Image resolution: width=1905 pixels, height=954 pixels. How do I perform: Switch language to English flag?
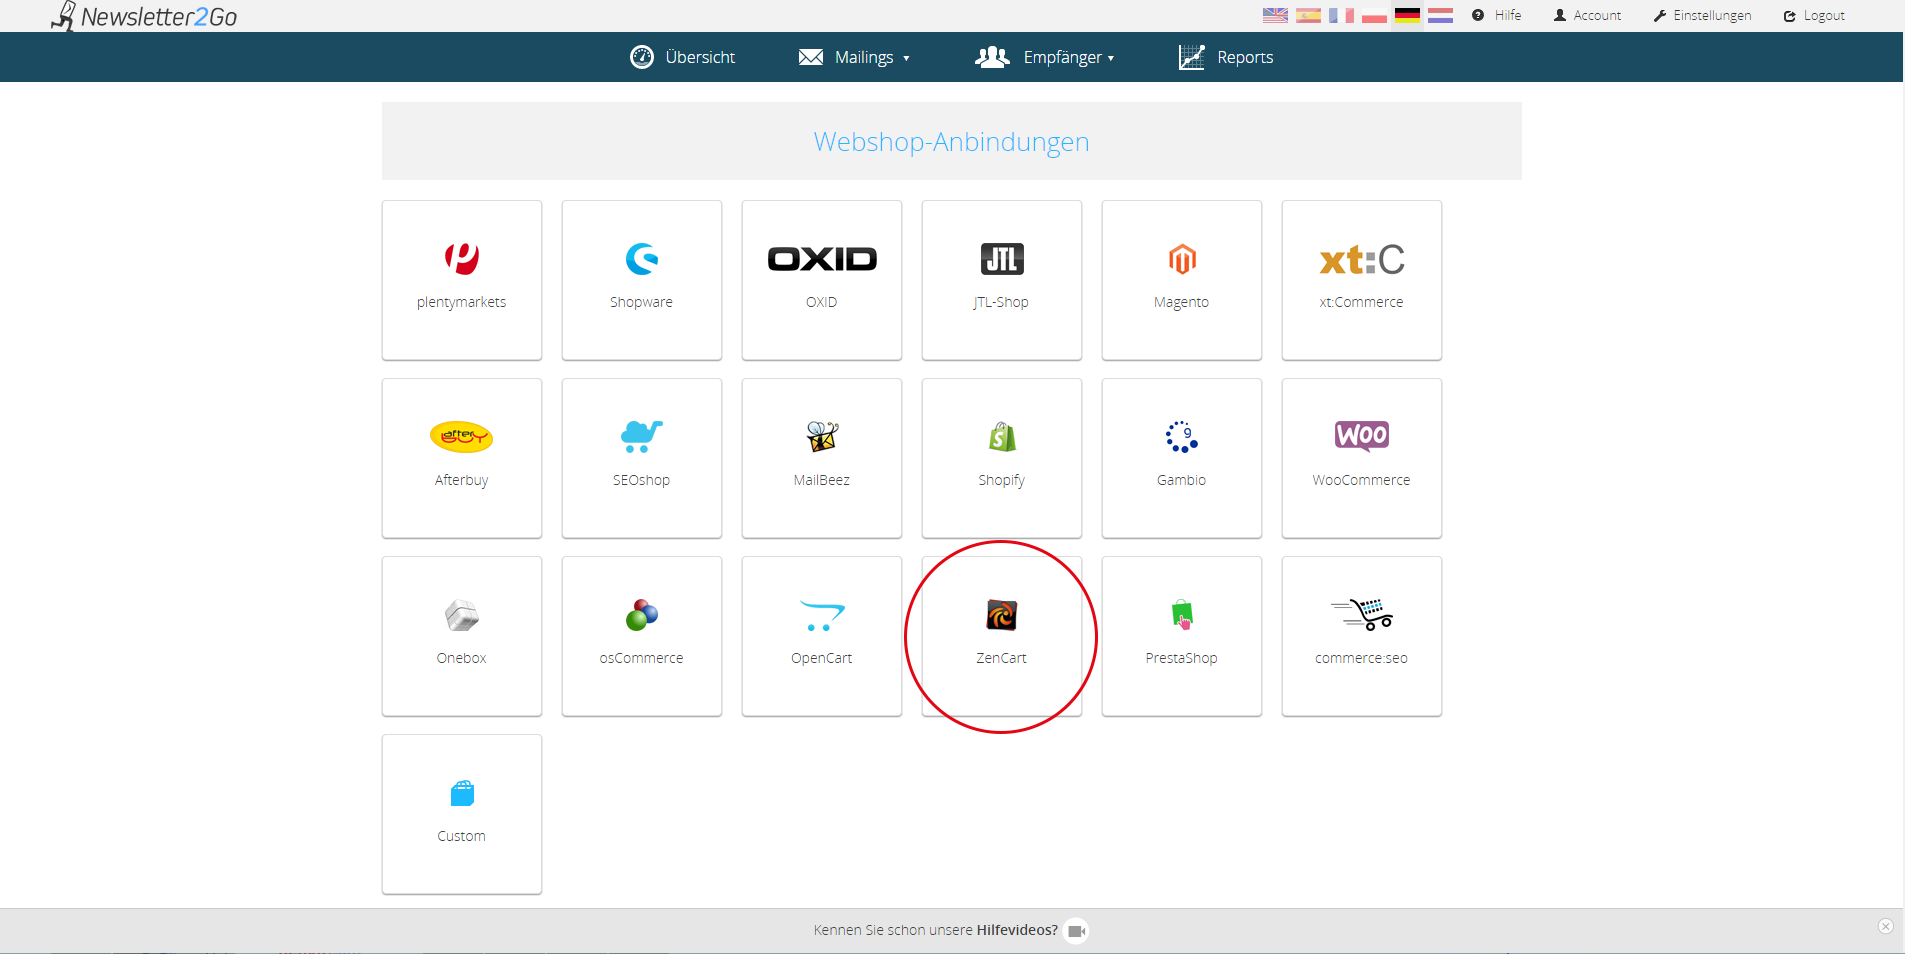[x=1275, y=15]
